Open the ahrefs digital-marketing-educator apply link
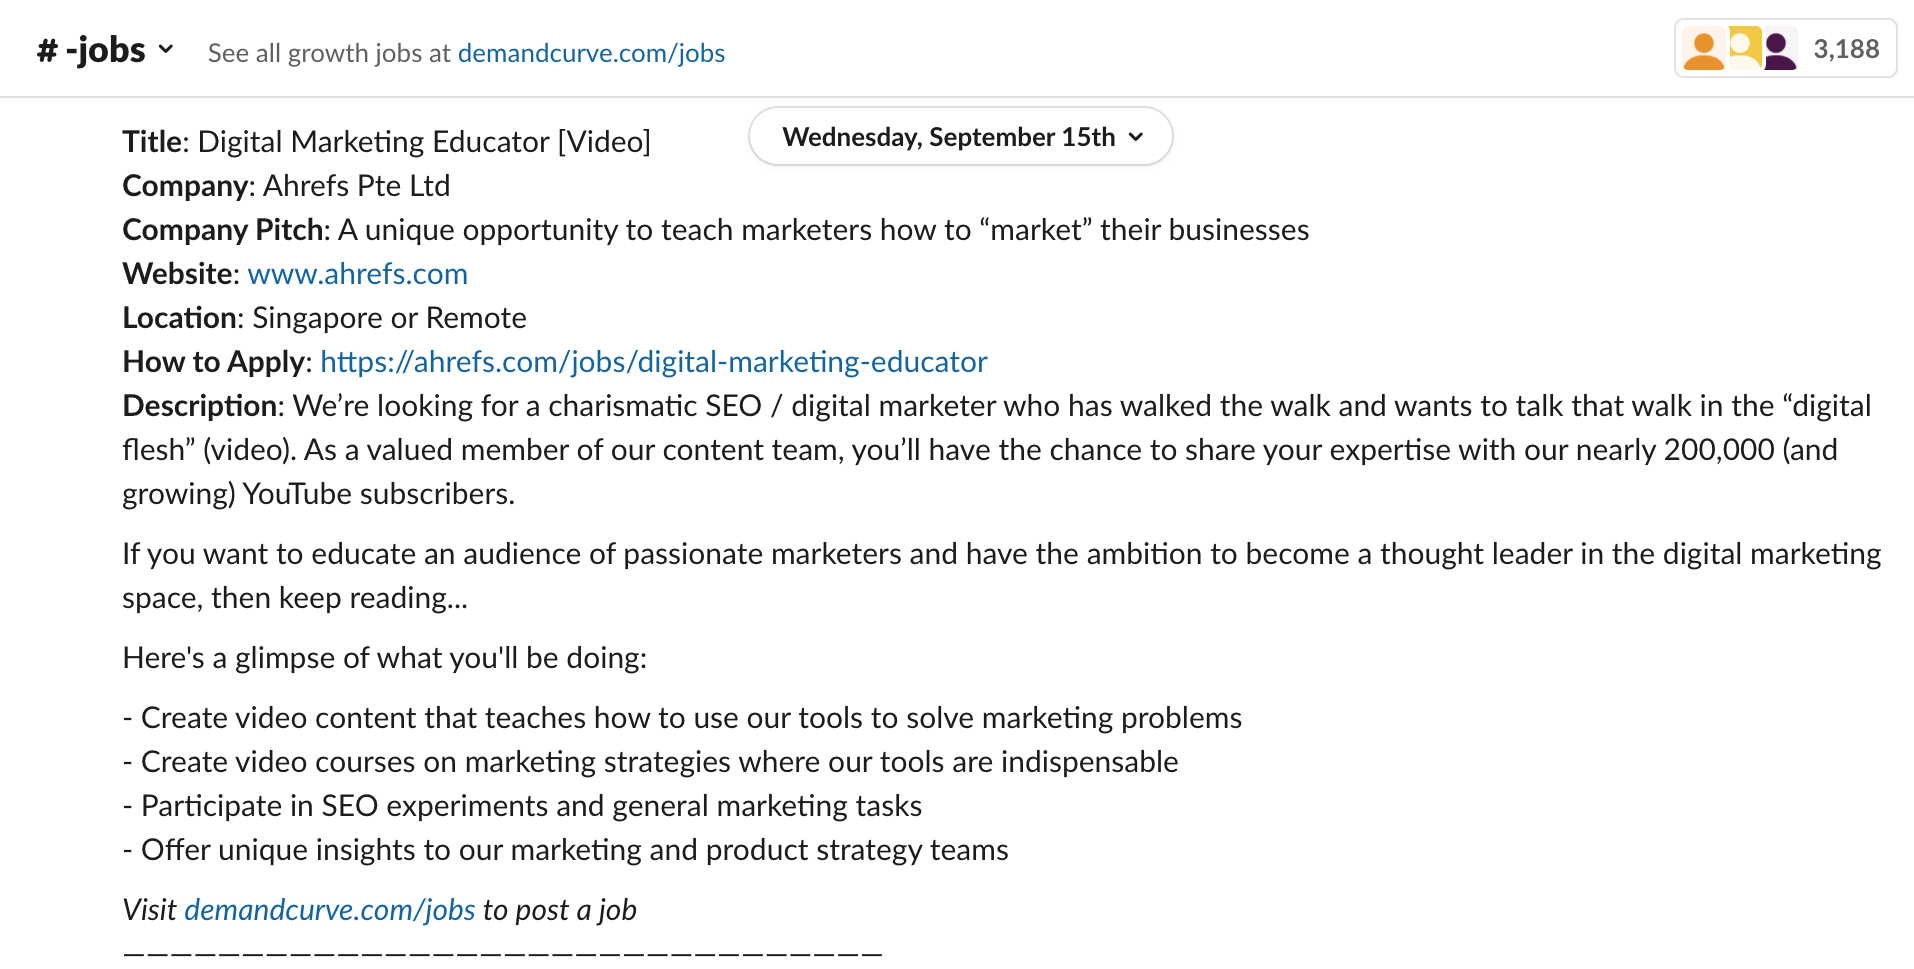Viewport: 1914px width, 969px height. click(653, 362)
